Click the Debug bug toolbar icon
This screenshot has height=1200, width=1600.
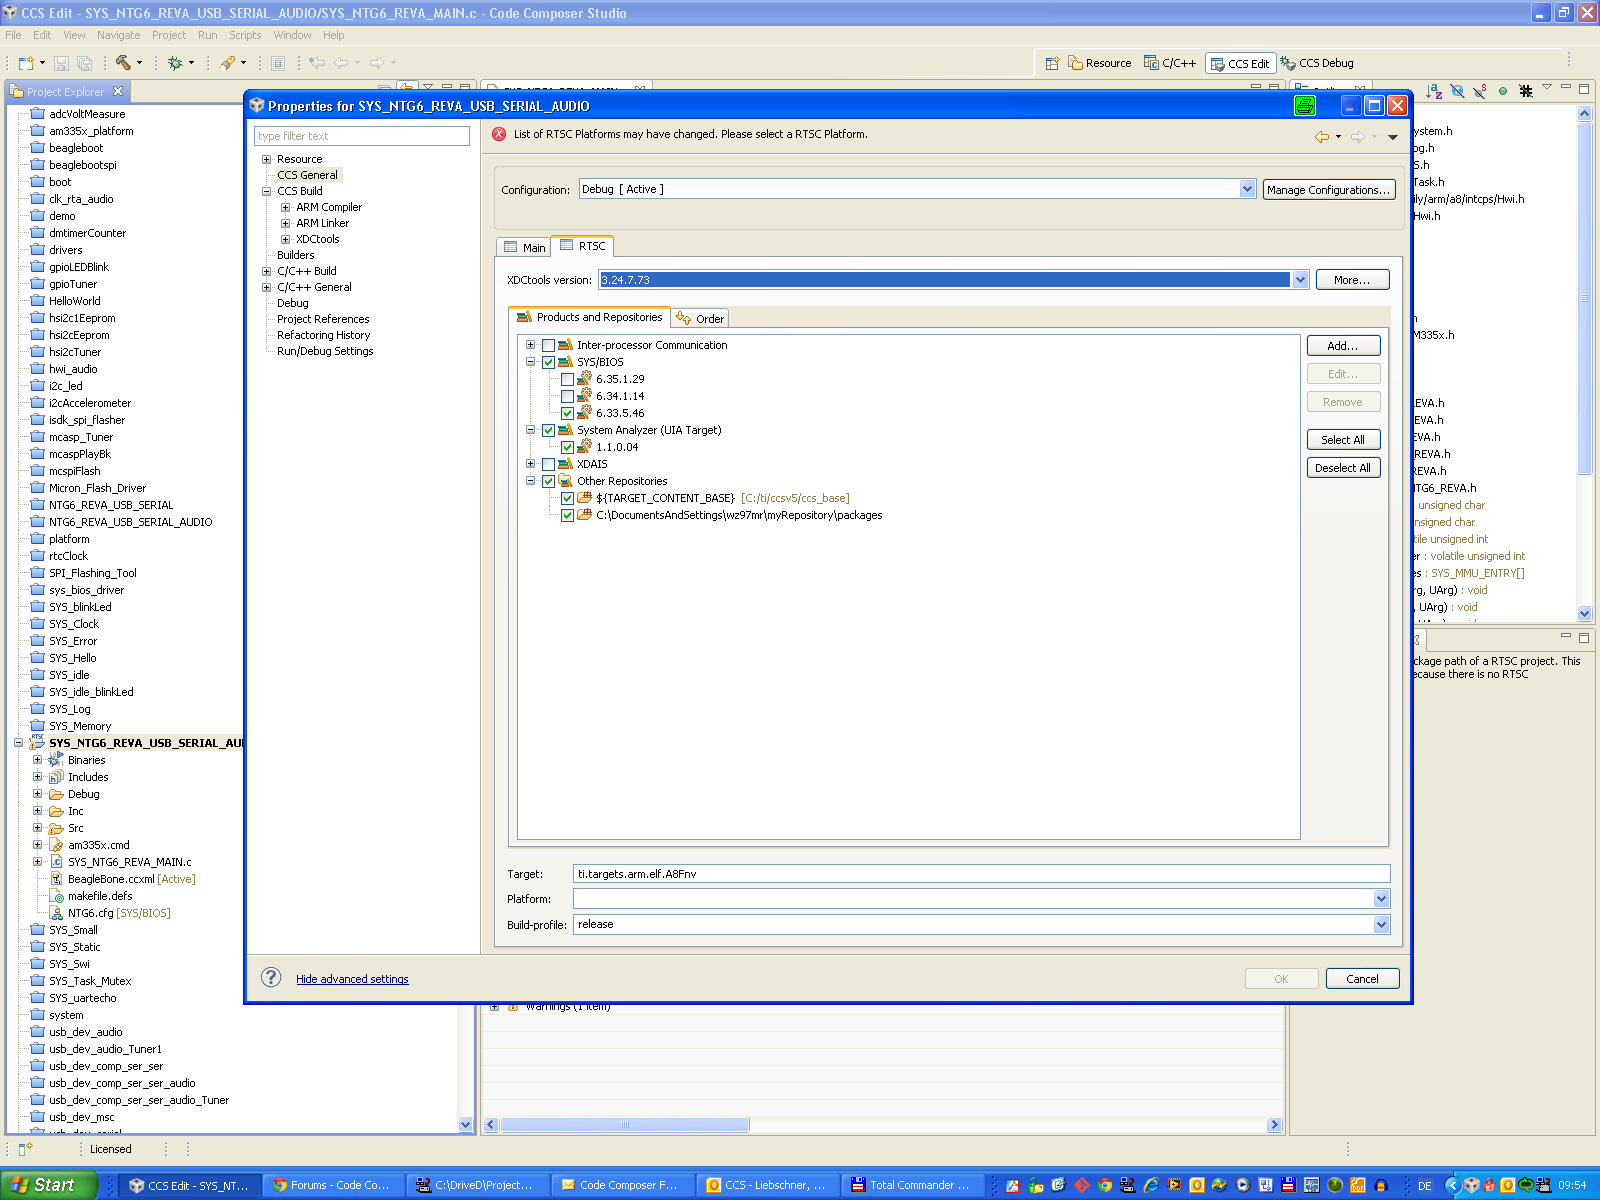tap(175, 63)
